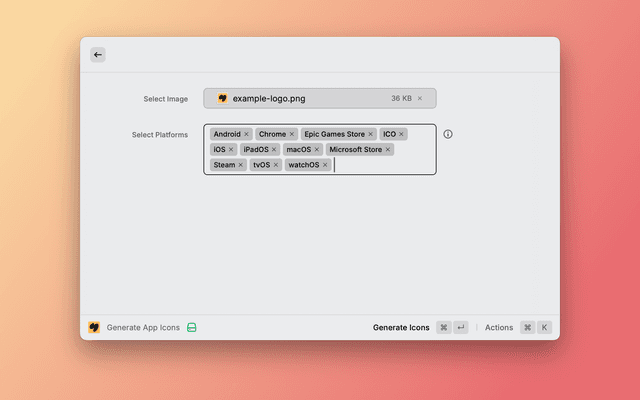Open the Select Platforms info icon

[x=448, y=134]
